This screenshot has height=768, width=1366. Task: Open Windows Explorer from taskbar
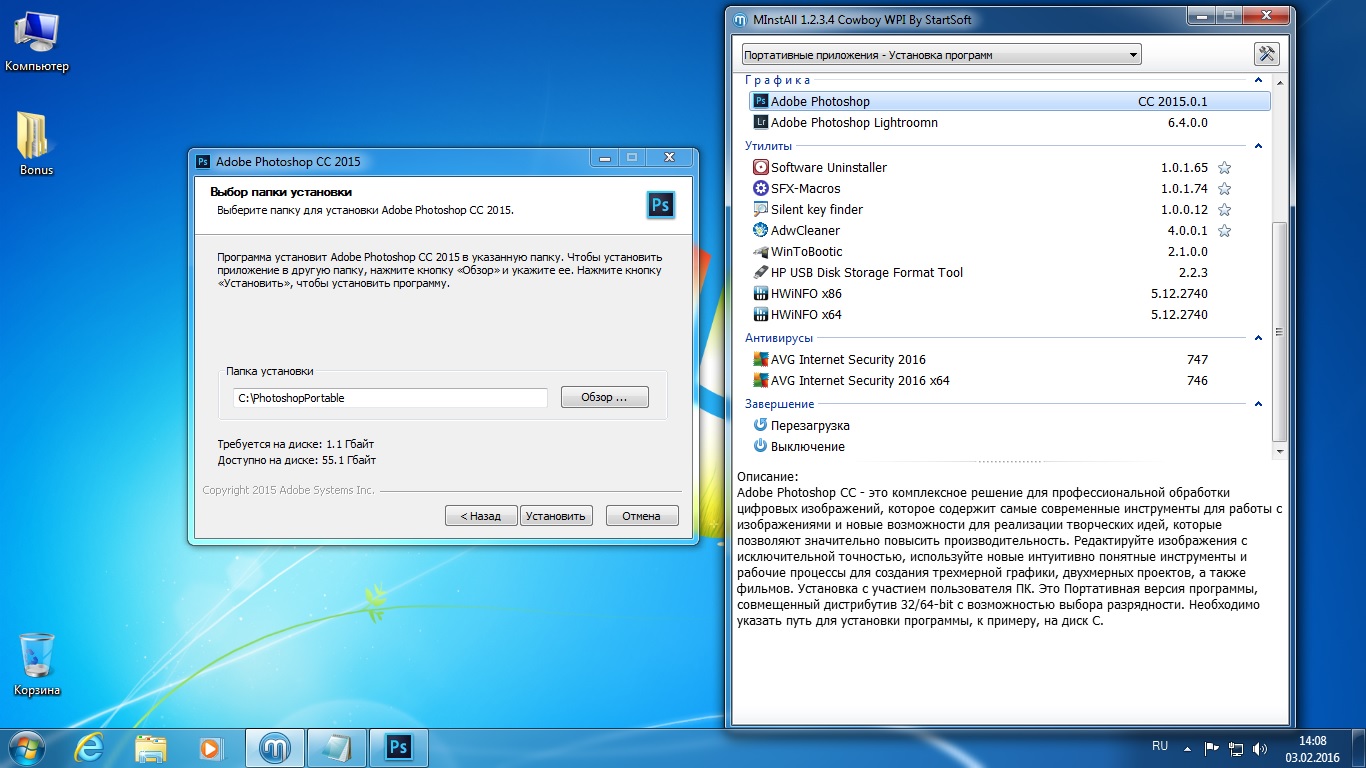click(x=151, y=747)
